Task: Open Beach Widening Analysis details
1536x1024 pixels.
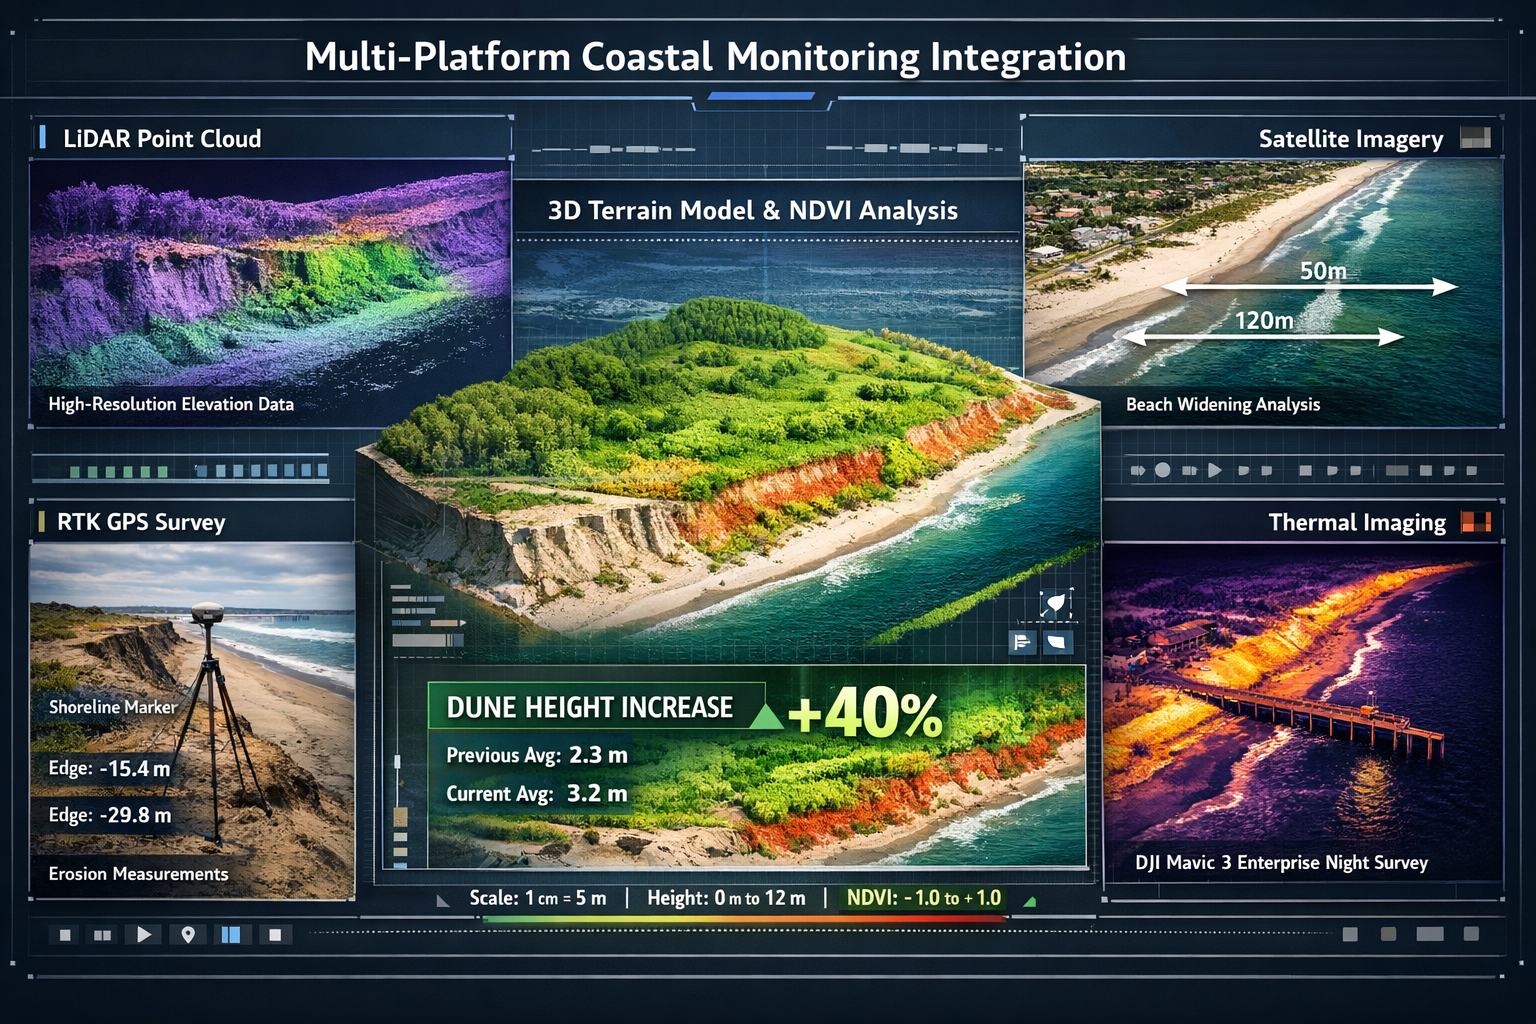Action: click(1221, 404)
